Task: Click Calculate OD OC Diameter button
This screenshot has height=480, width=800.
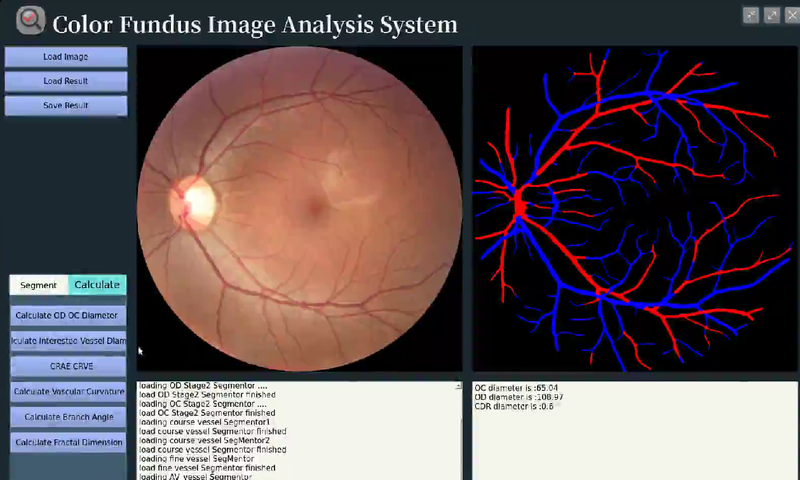Action: tap(68, 316)
